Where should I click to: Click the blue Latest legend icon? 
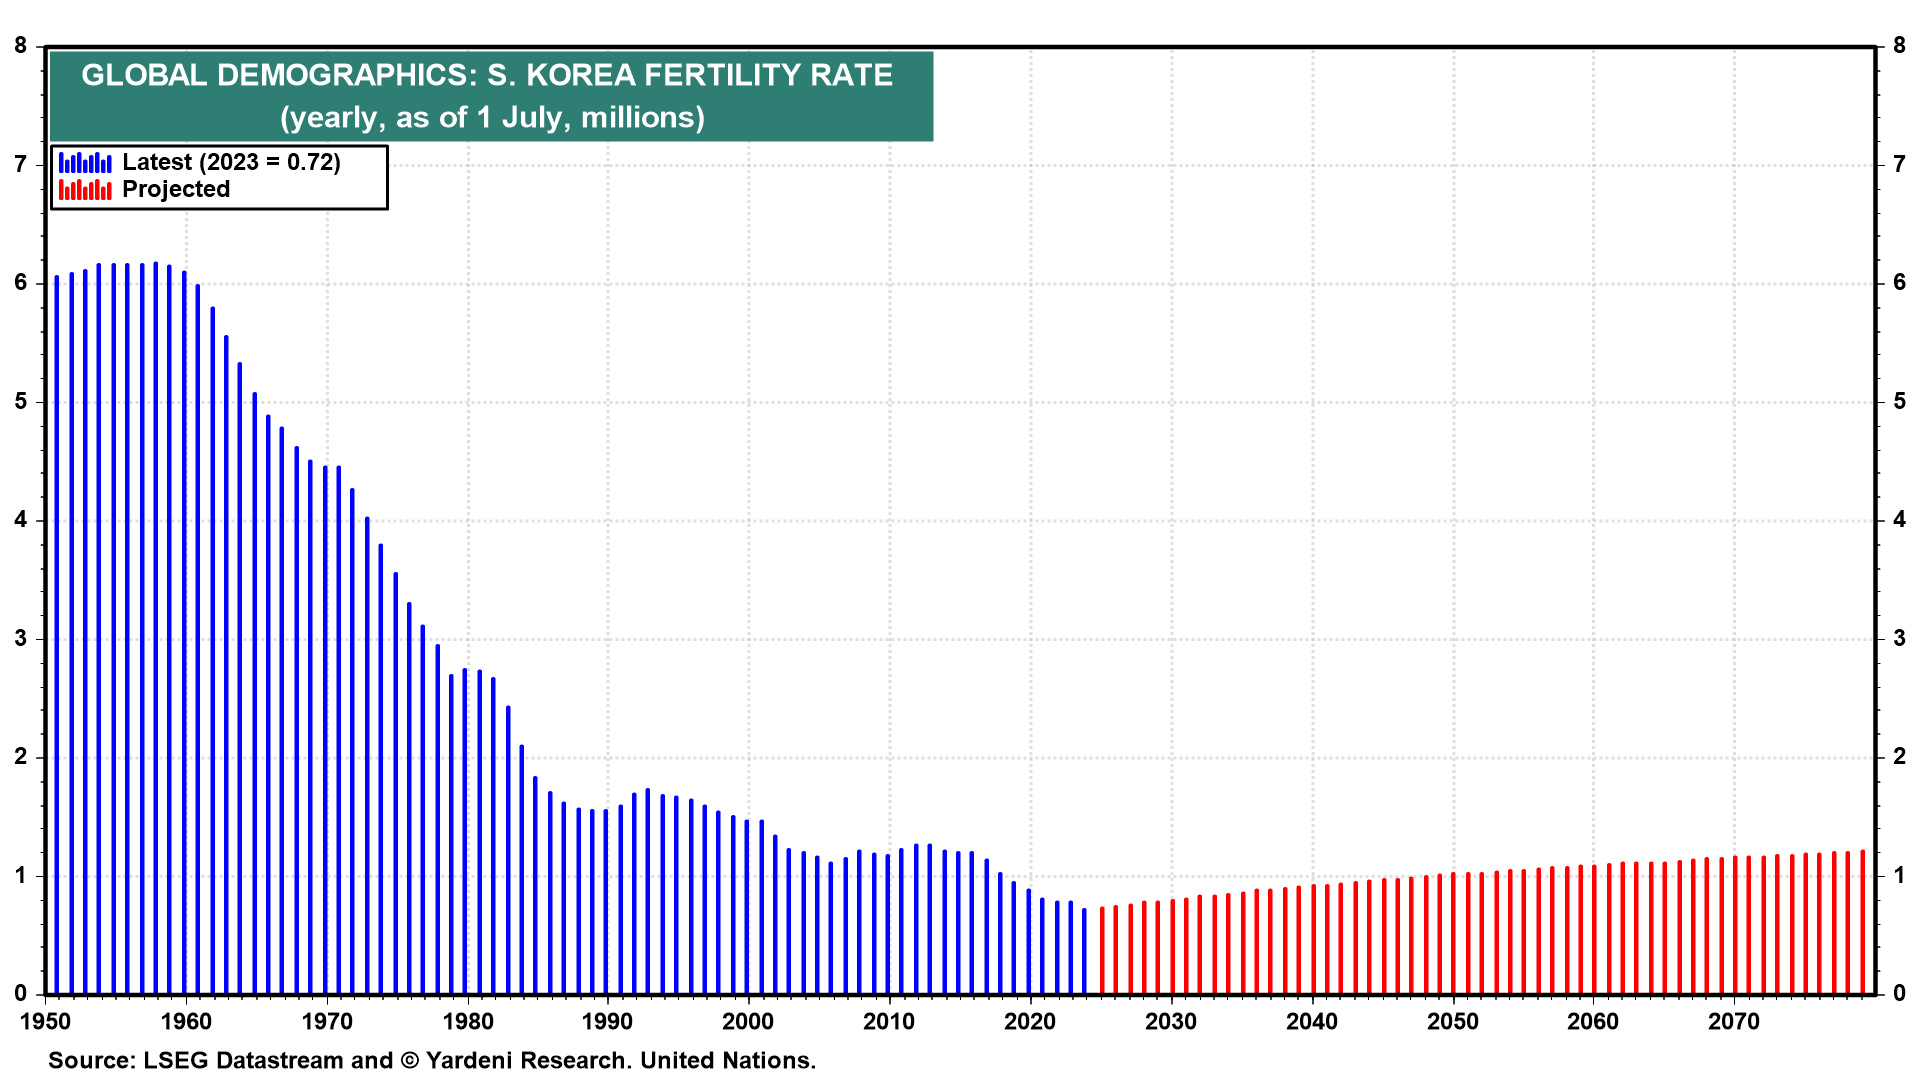pyautogui.click(x=85, y=163)
